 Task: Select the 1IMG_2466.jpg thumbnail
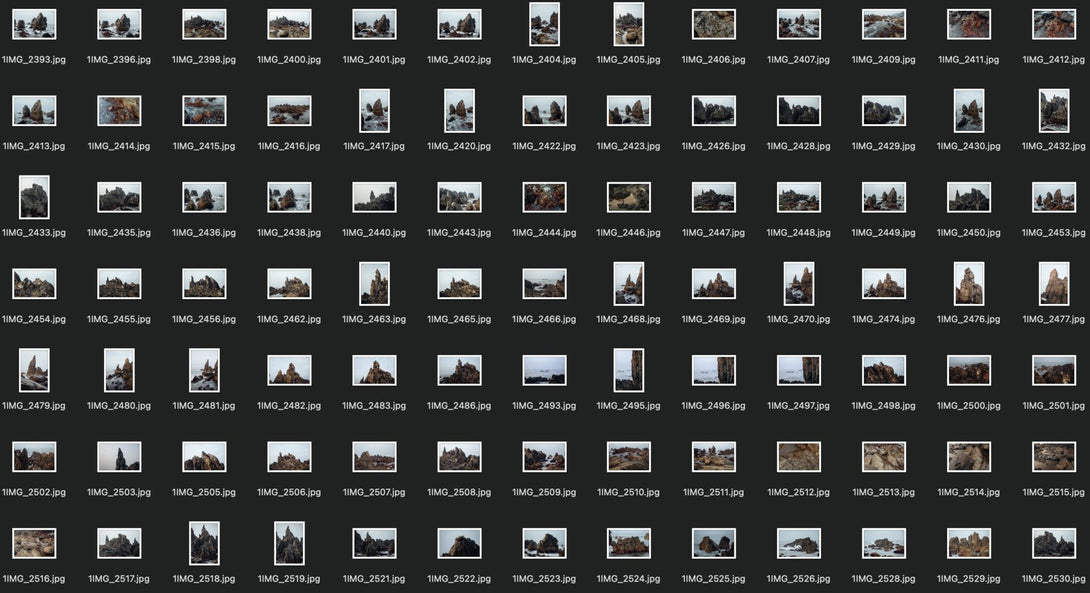pyautogui.click(x=544, y=284)
